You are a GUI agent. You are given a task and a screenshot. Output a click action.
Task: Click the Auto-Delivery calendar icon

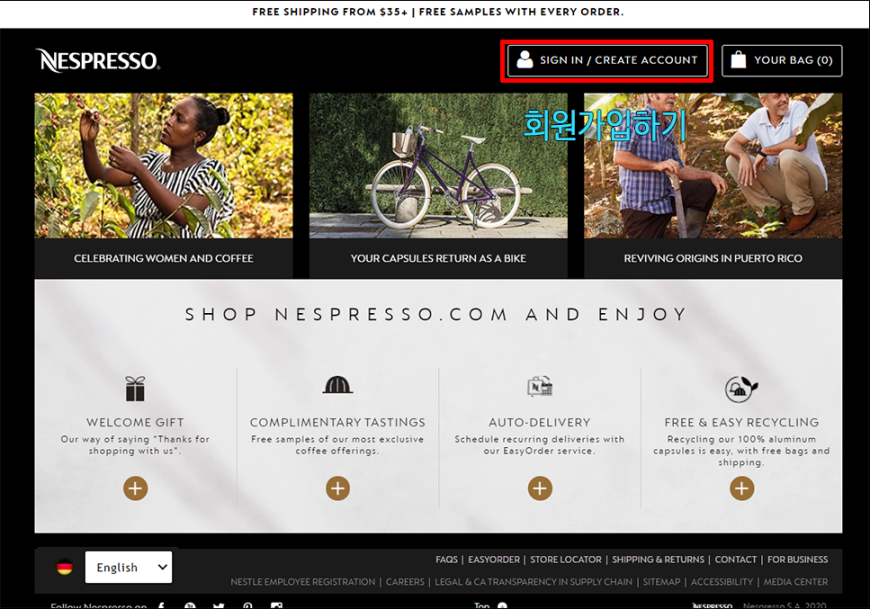[x=540, y=386]
